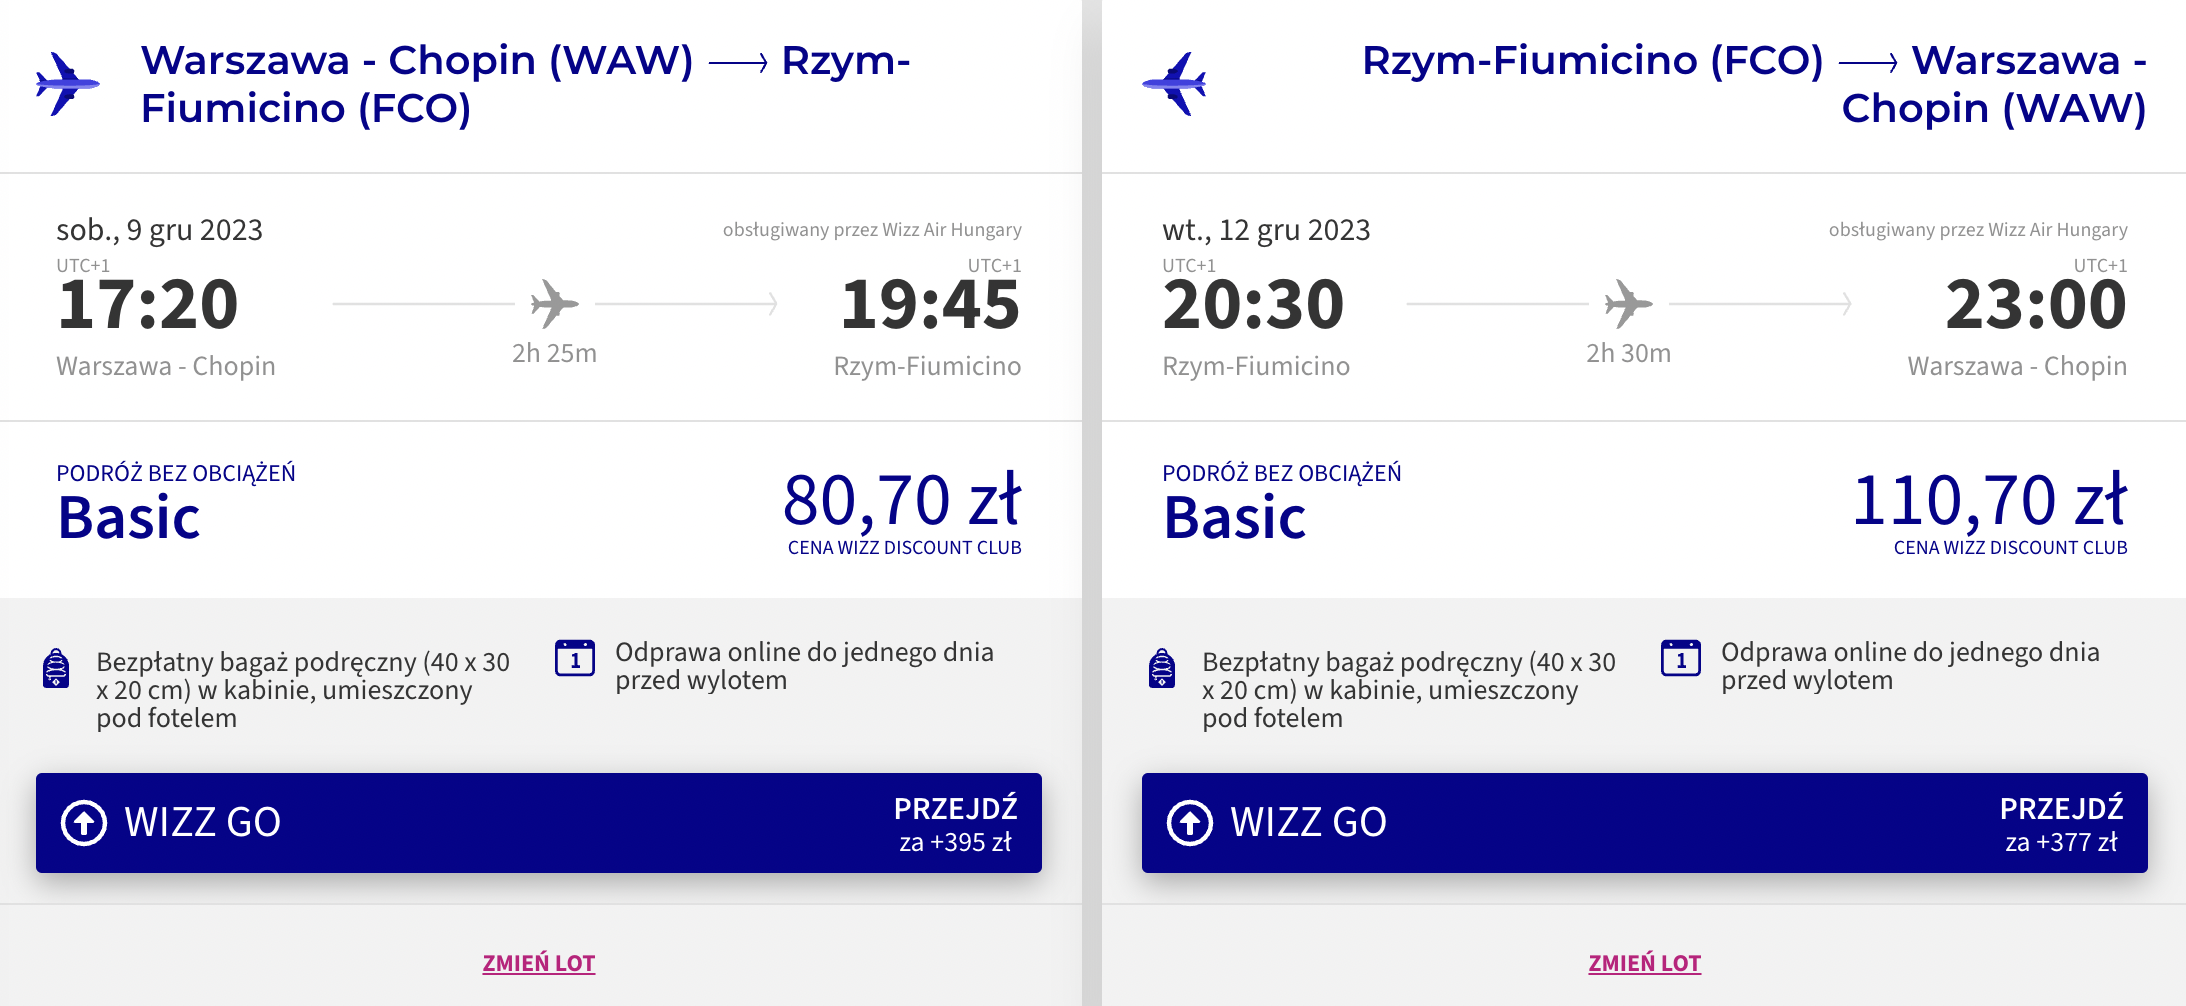Screen dimensions: 2186x1006
Task: Click the Rzym-Fiumicino to Warszawa - Chopin heading
Action: (1754, 84)
